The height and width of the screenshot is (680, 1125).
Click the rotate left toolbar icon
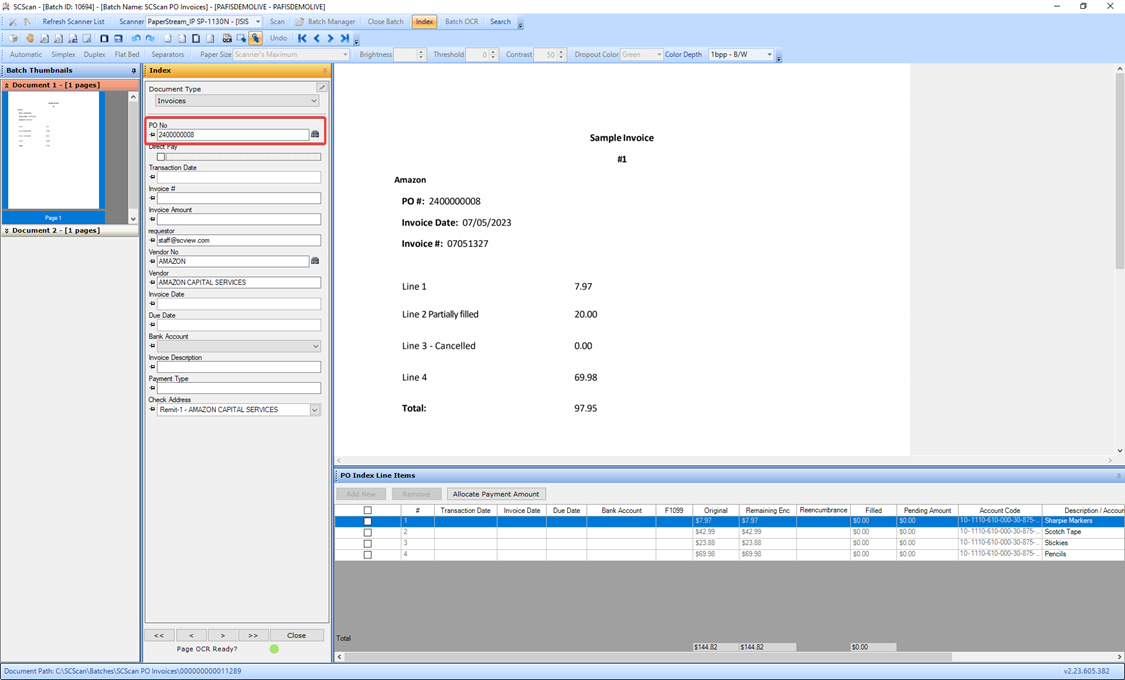[136, 38]
